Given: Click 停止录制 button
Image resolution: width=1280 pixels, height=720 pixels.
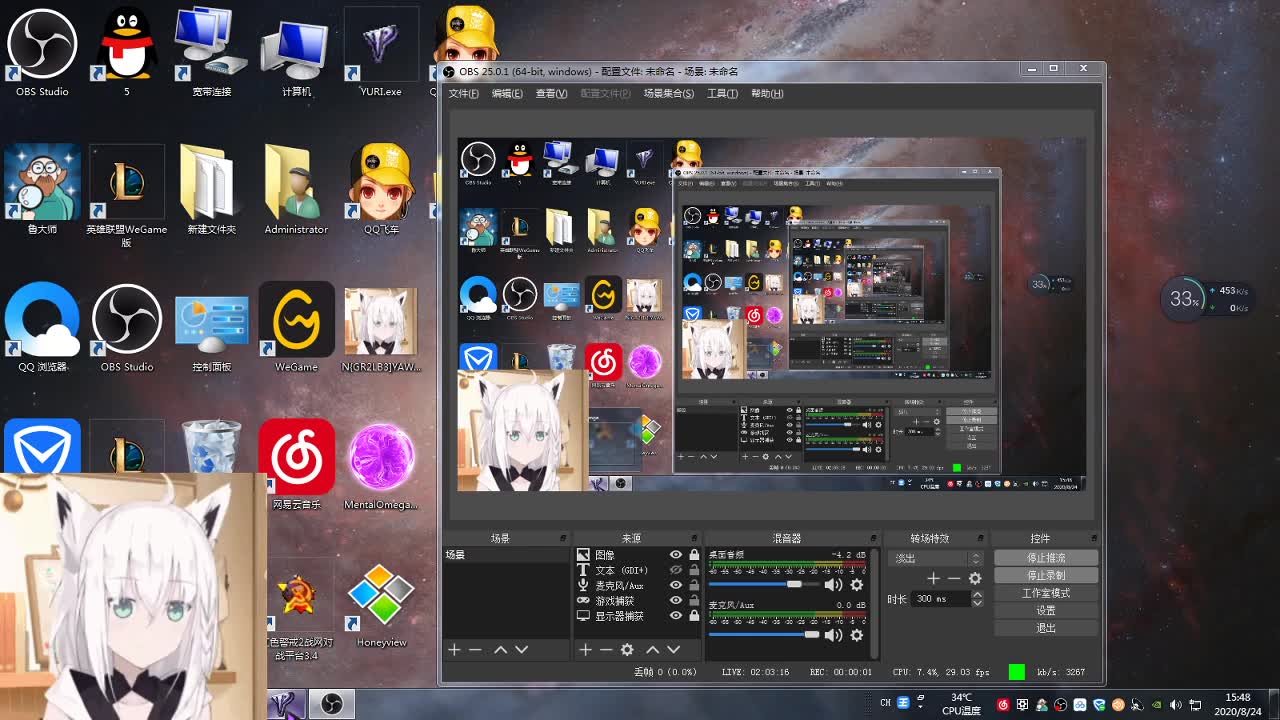Looking at the screenshot, I should (x=1046, y=575).
